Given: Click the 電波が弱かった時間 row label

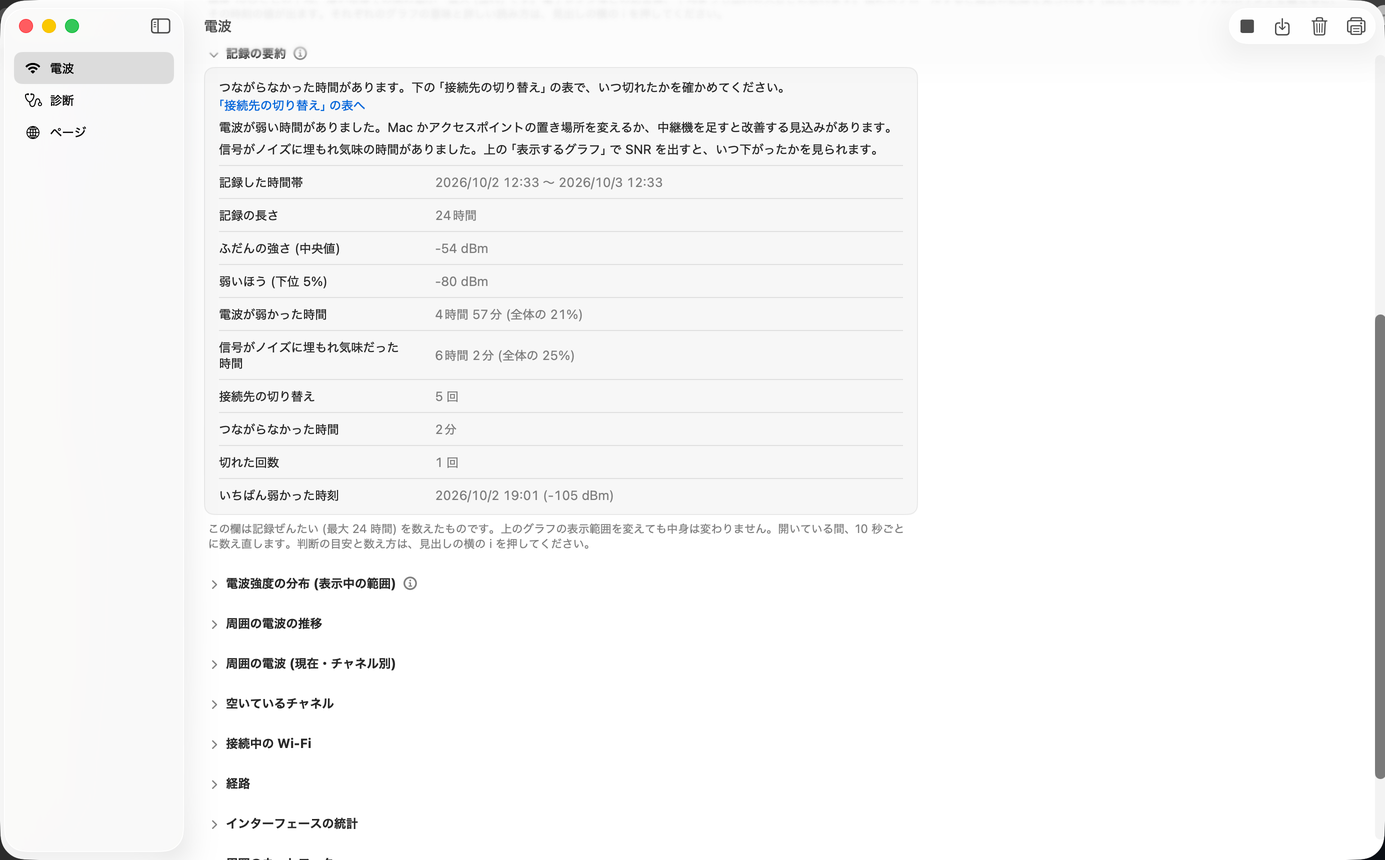Looking at the screenshot, I should click(273, 315).
